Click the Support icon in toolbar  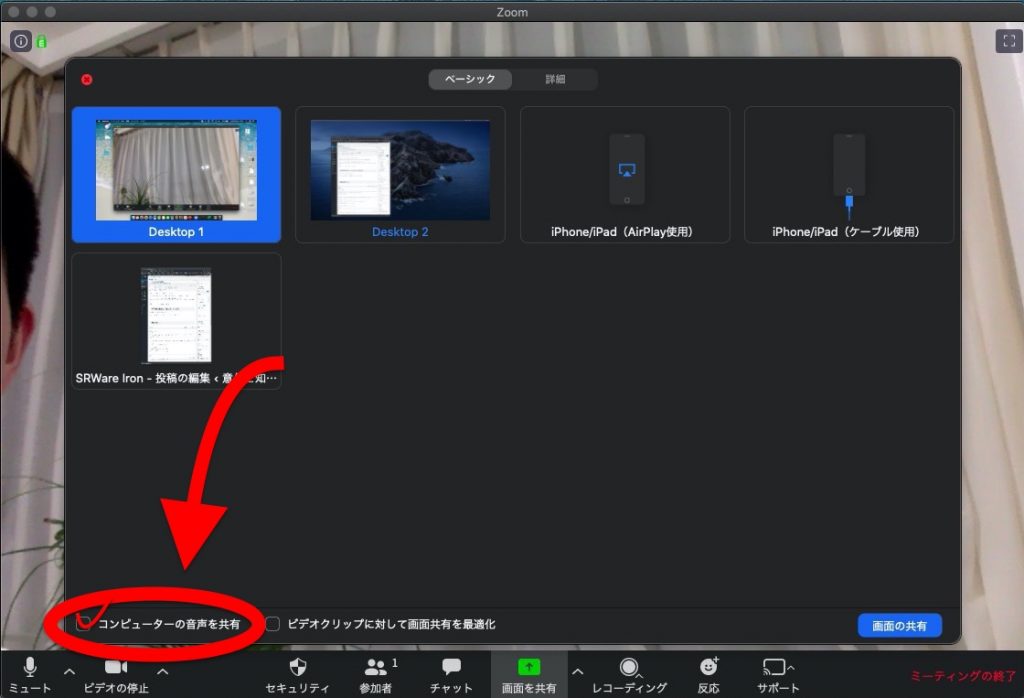(x=775, y=667)
